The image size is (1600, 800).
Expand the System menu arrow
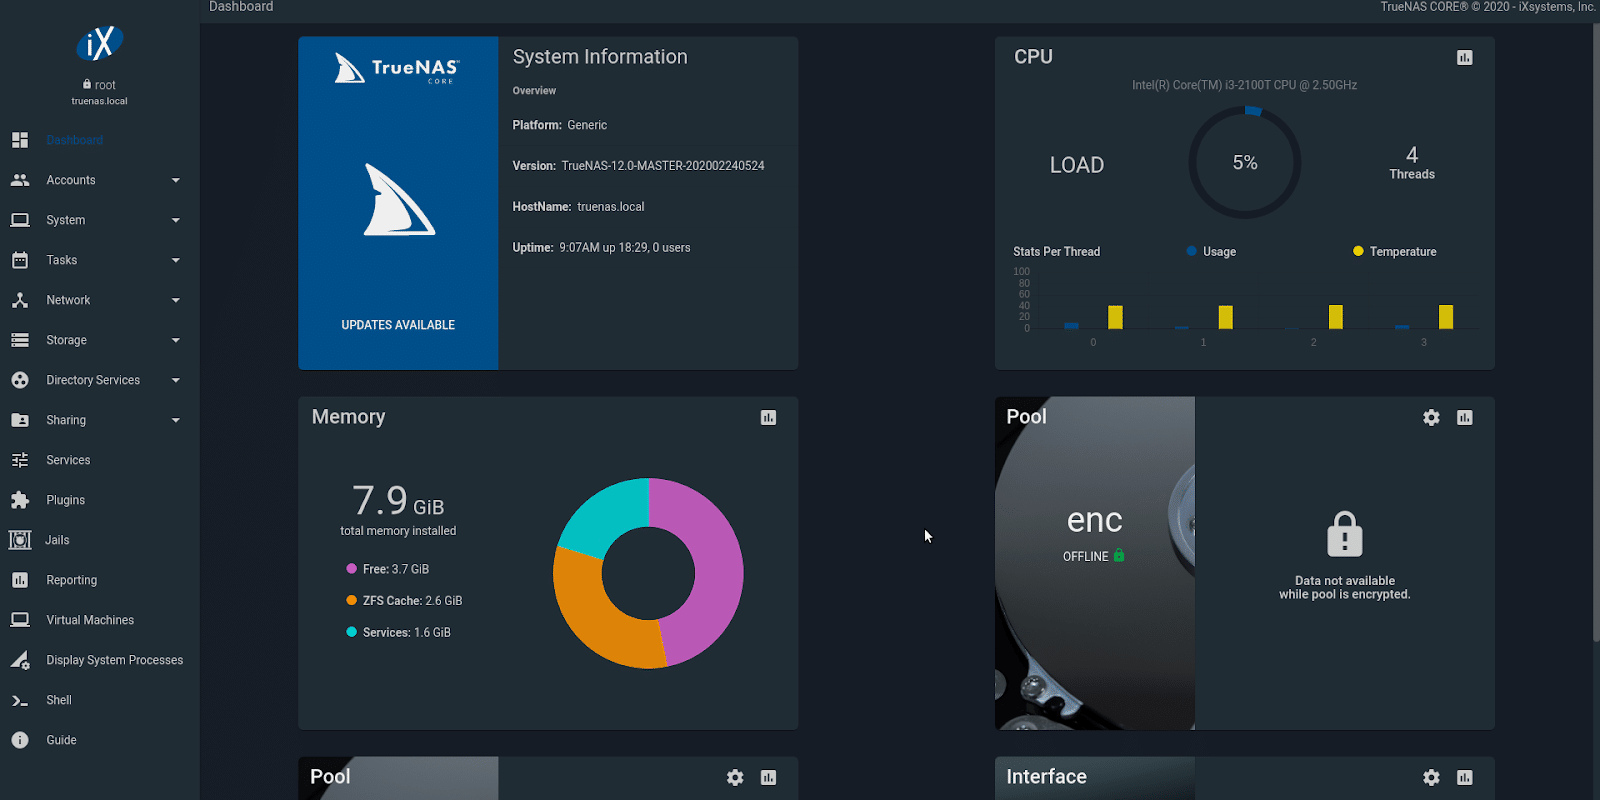[176, 220]
